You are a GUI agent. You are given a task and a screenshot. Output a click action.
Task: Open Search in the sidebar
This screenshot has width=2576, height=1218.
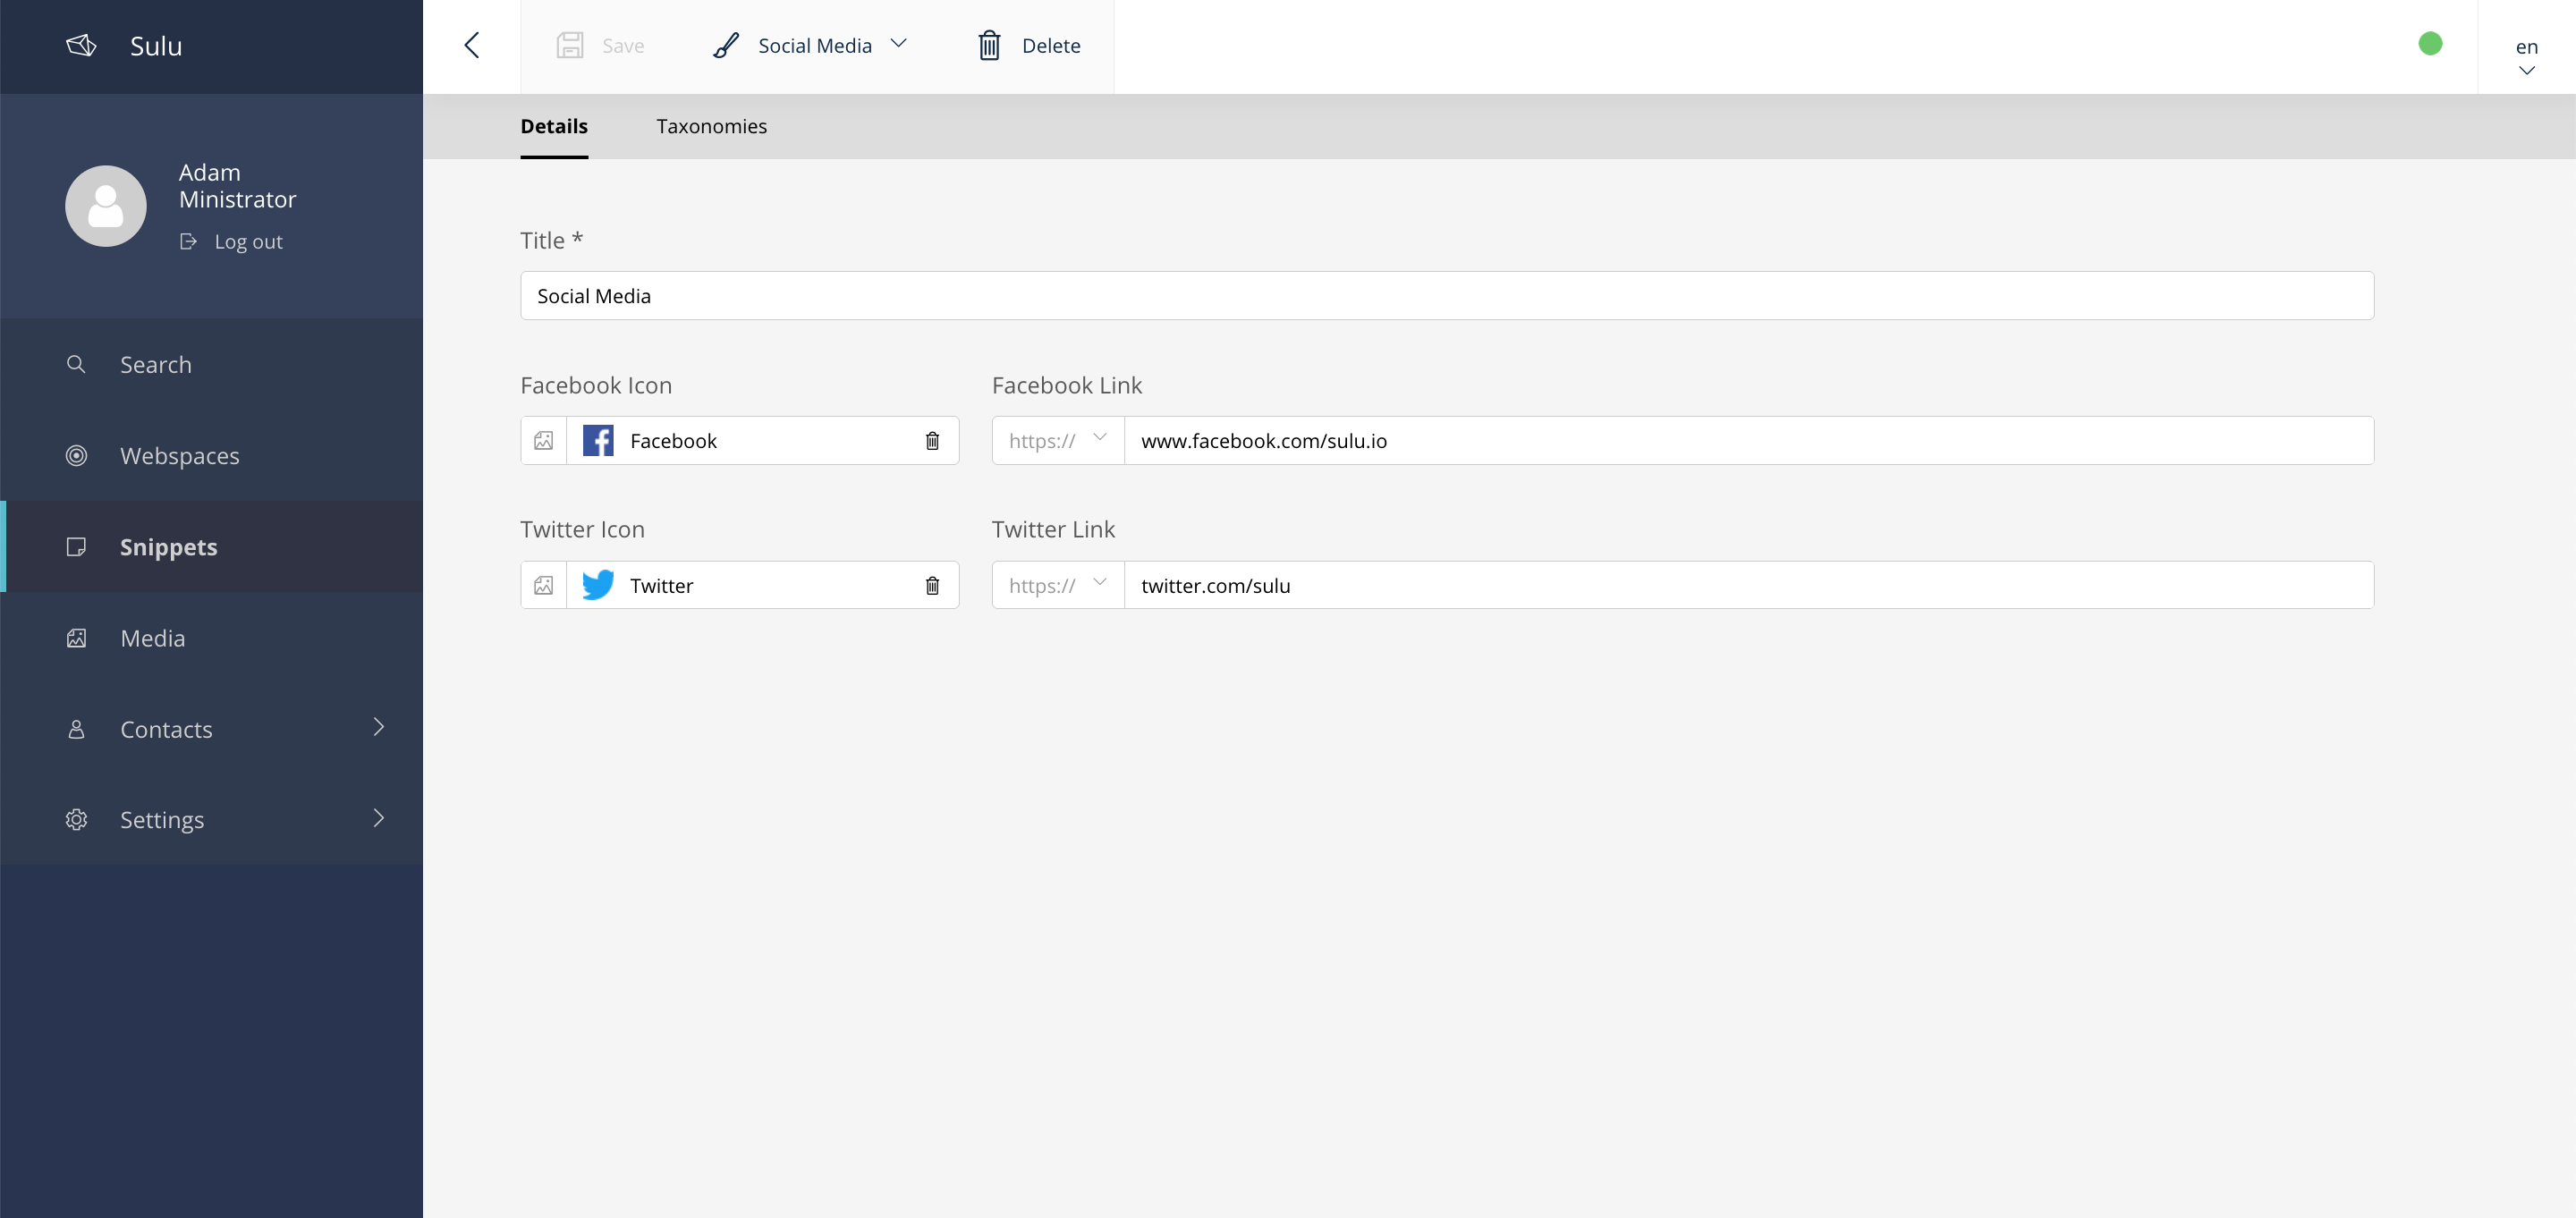(212, 364)
